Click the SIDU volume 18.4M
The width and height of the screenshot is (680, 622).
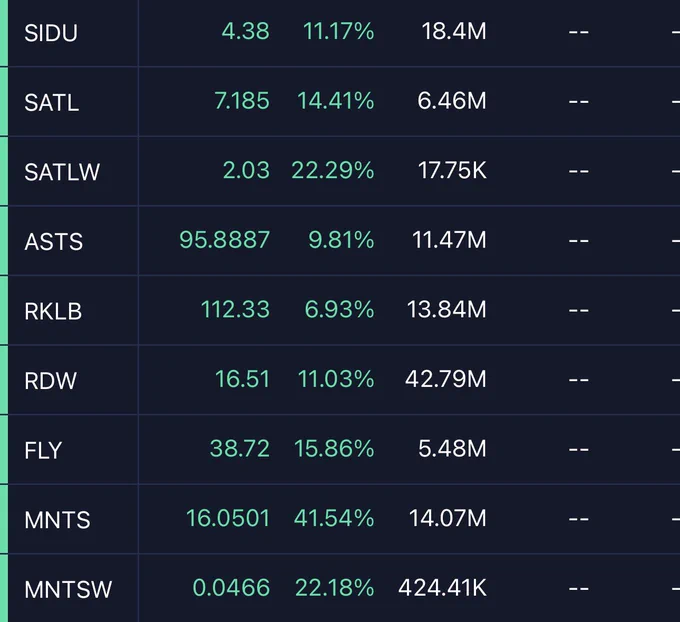click(x=454, y=31)
